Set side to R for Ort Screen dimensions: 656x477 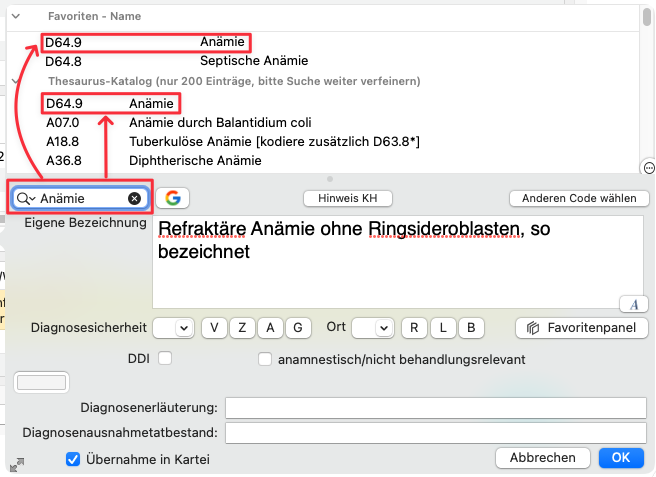414,328
